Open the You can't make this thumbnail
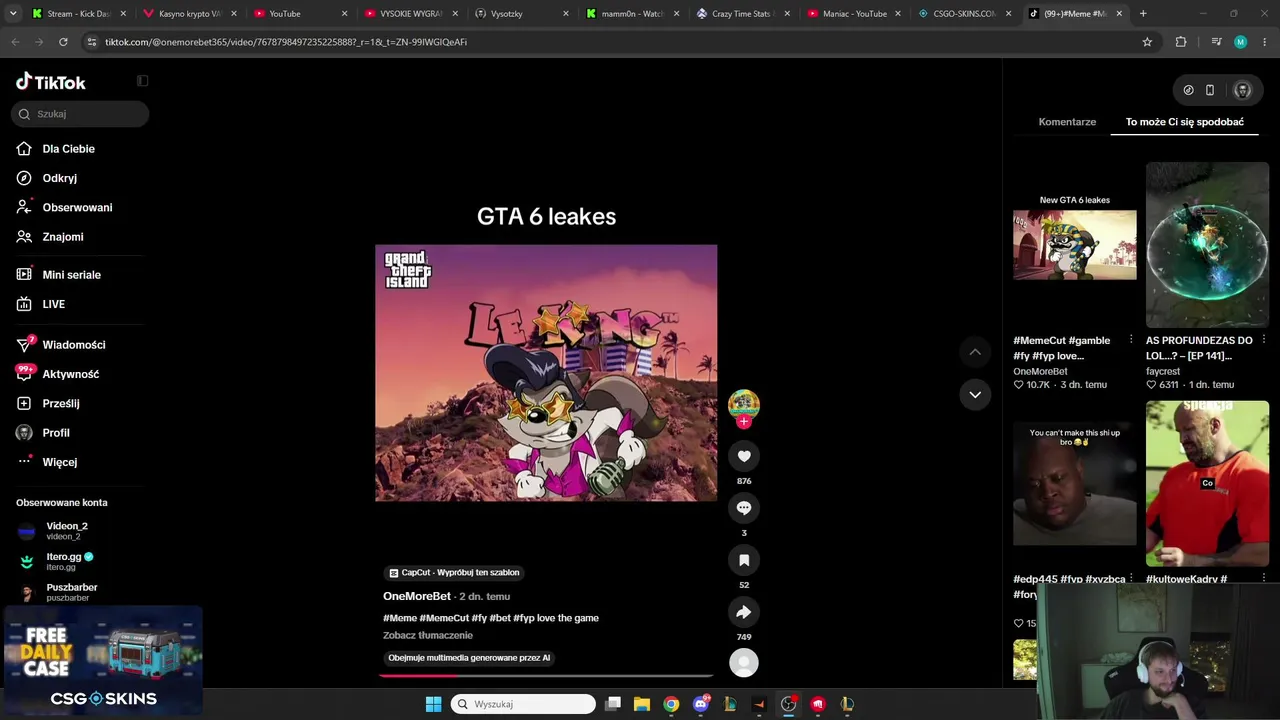The height and width of the screenshot is (720, 1280). tap(1075, 484)
